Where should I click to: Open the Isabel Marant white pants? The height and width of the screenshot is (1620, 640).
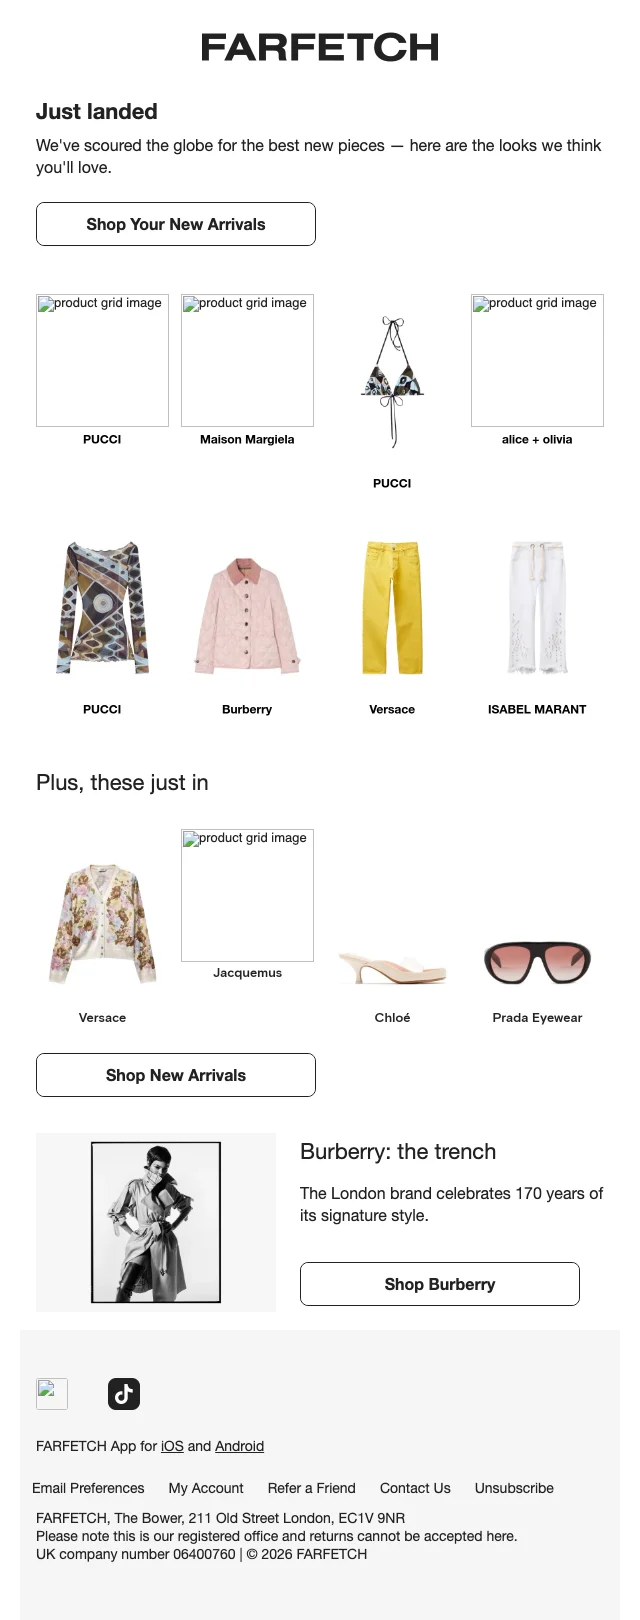tap(537, 608)
